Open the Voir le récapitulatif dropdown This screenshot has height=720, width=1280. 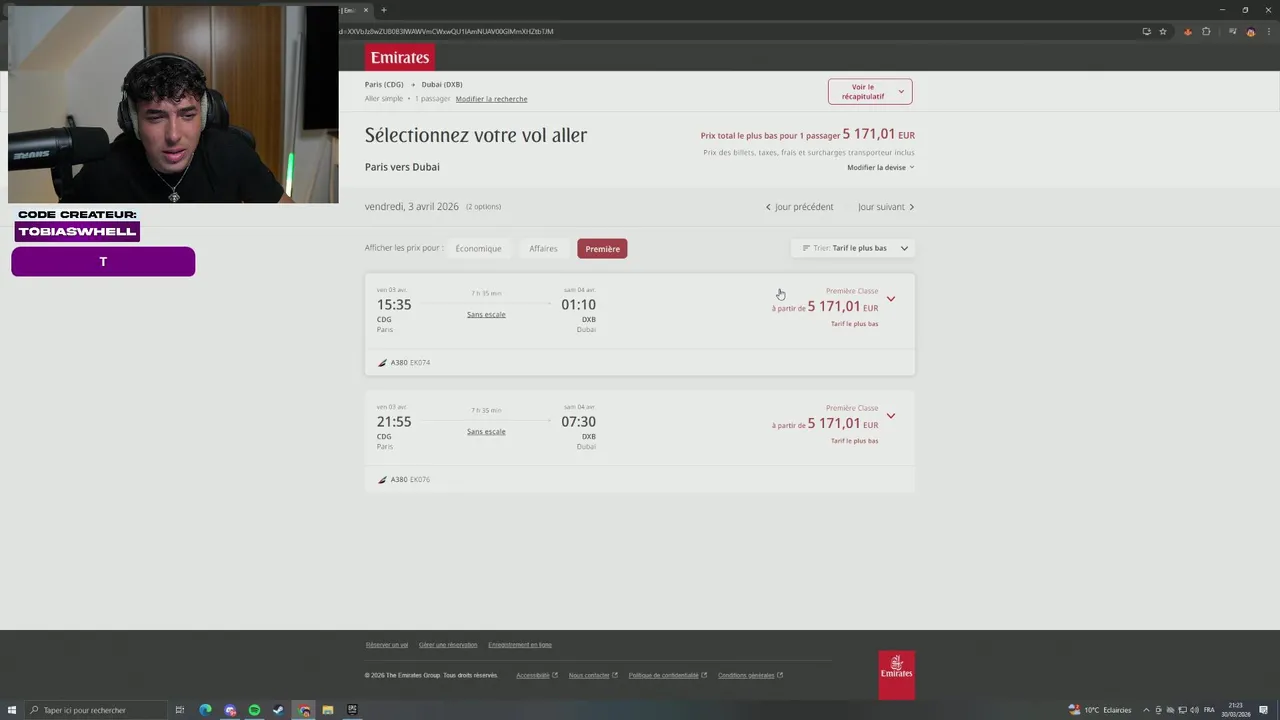tap(870, 91)
